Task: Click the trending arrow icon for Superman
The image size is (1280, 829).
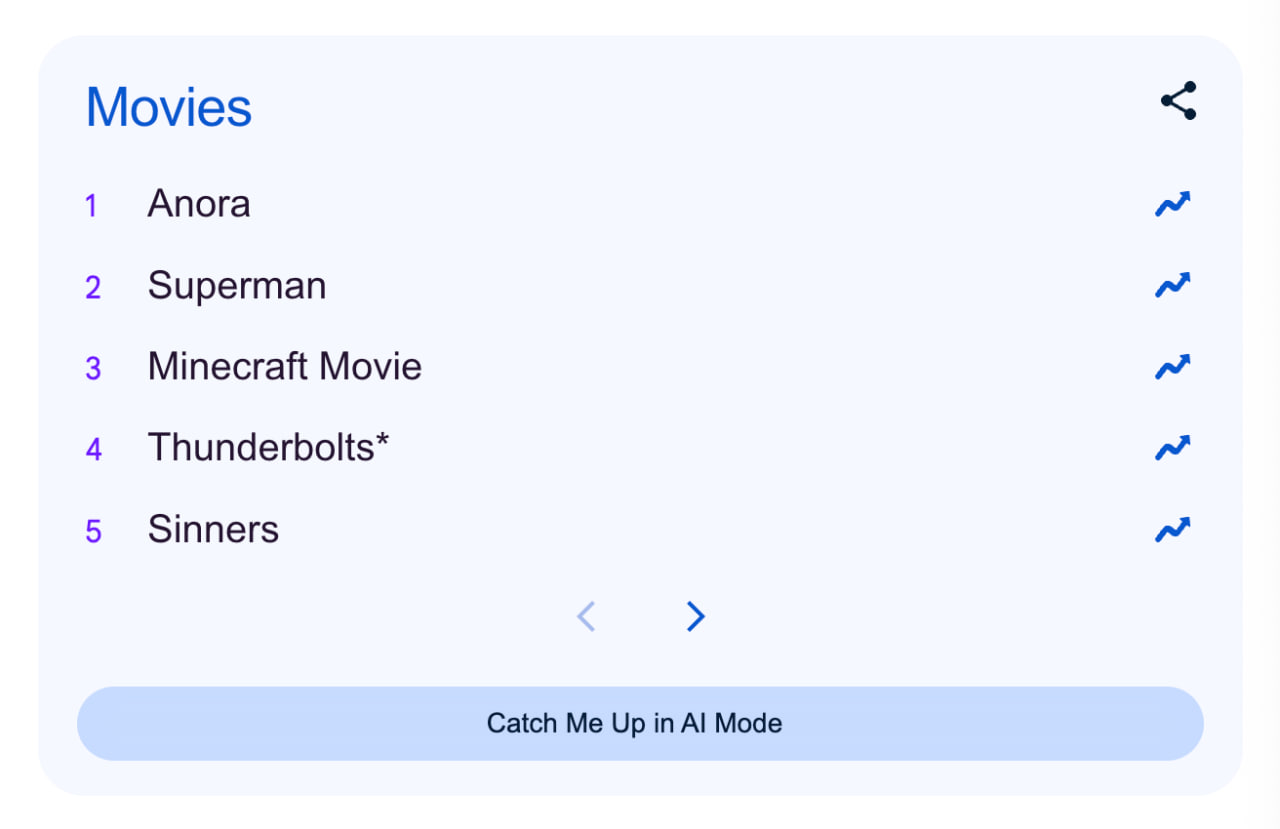Action: point(1173,285)
